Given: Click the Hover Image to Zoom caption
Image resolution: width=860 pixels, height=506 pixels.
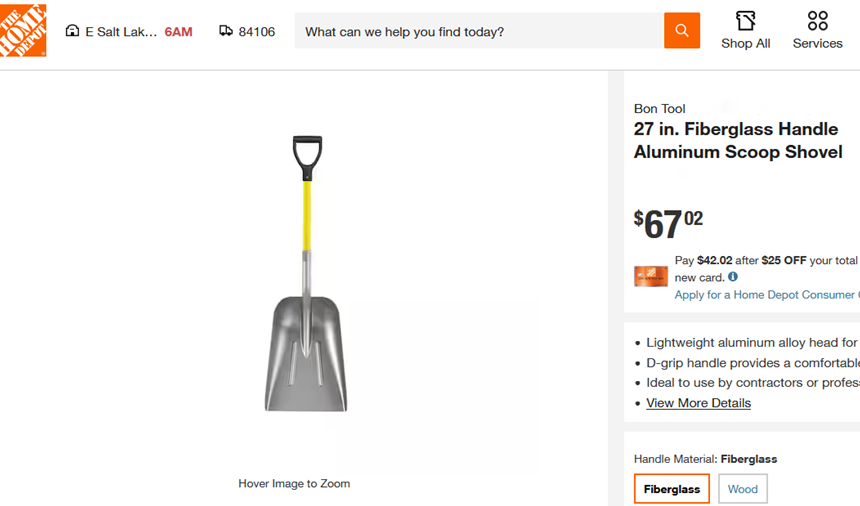Looking at the screenshot, I should pyautogui.click(x=294, y=484).
